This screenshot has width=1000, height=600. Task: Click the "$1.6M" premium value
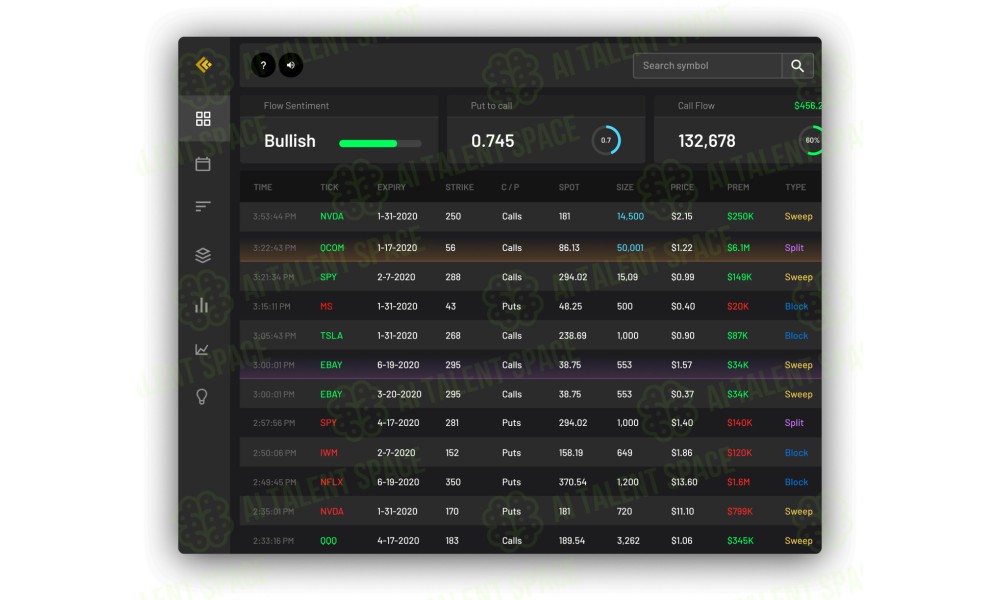pos(739,482)
